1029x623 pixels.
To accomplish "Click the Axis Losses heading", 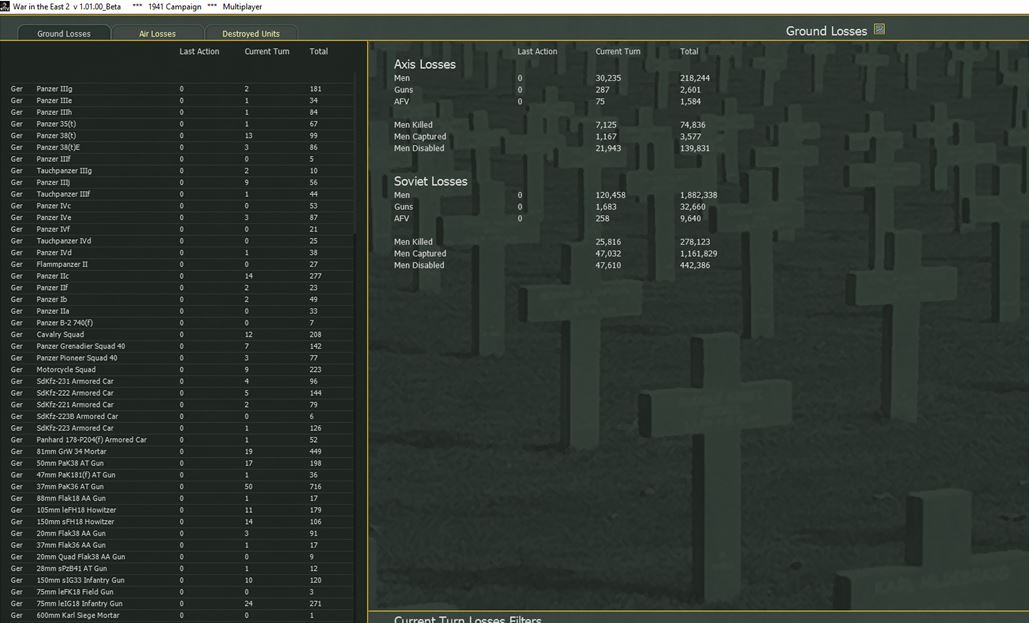I will [424, 64].
